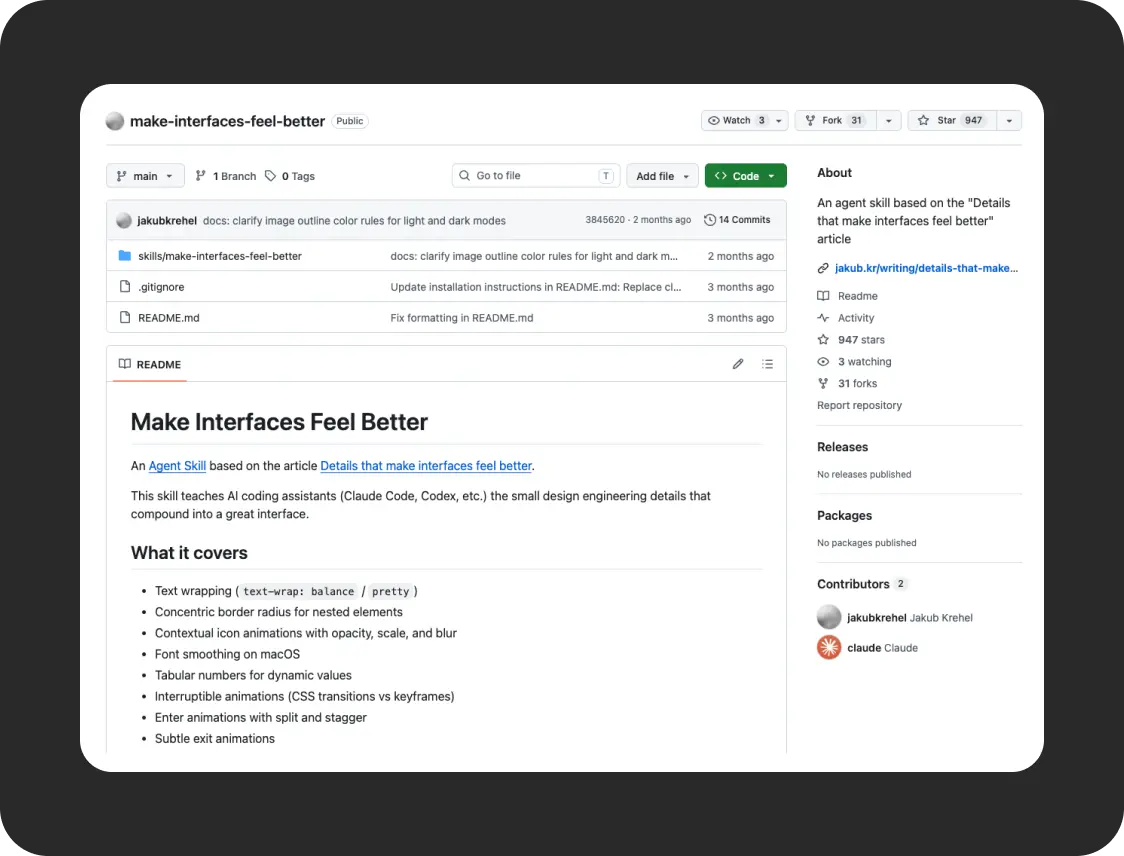1124x856 pixels.
Task: Open the README outline list icon
Action: pyautogui.click(x=767, y=364)
